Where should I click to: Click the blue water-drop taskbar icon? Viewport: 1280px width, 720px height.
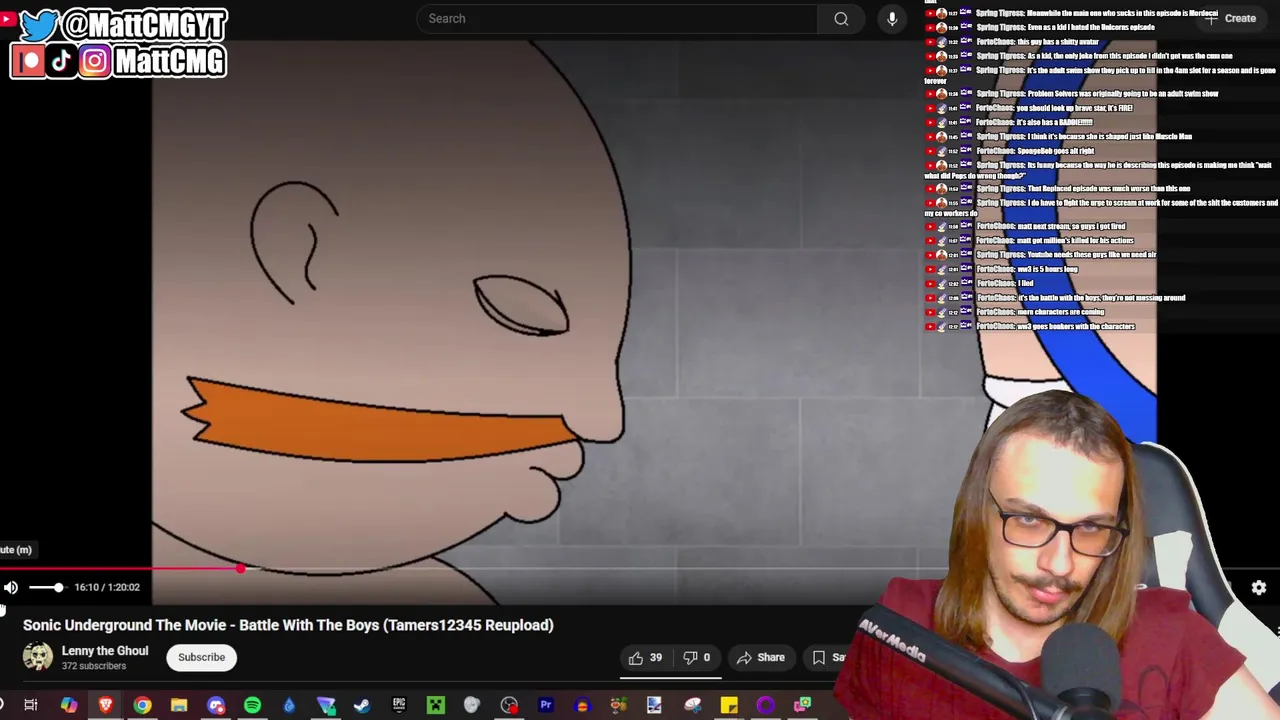click(x=289, y=705)
